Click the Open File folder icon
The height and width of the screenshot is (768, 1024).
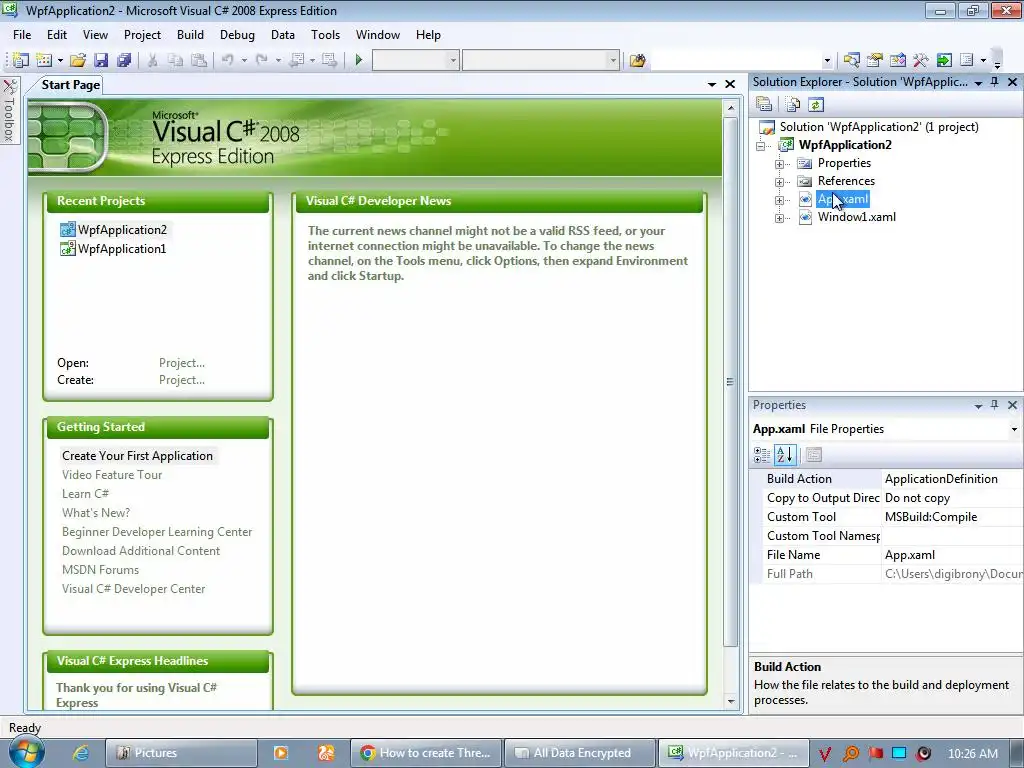(78, 60)
